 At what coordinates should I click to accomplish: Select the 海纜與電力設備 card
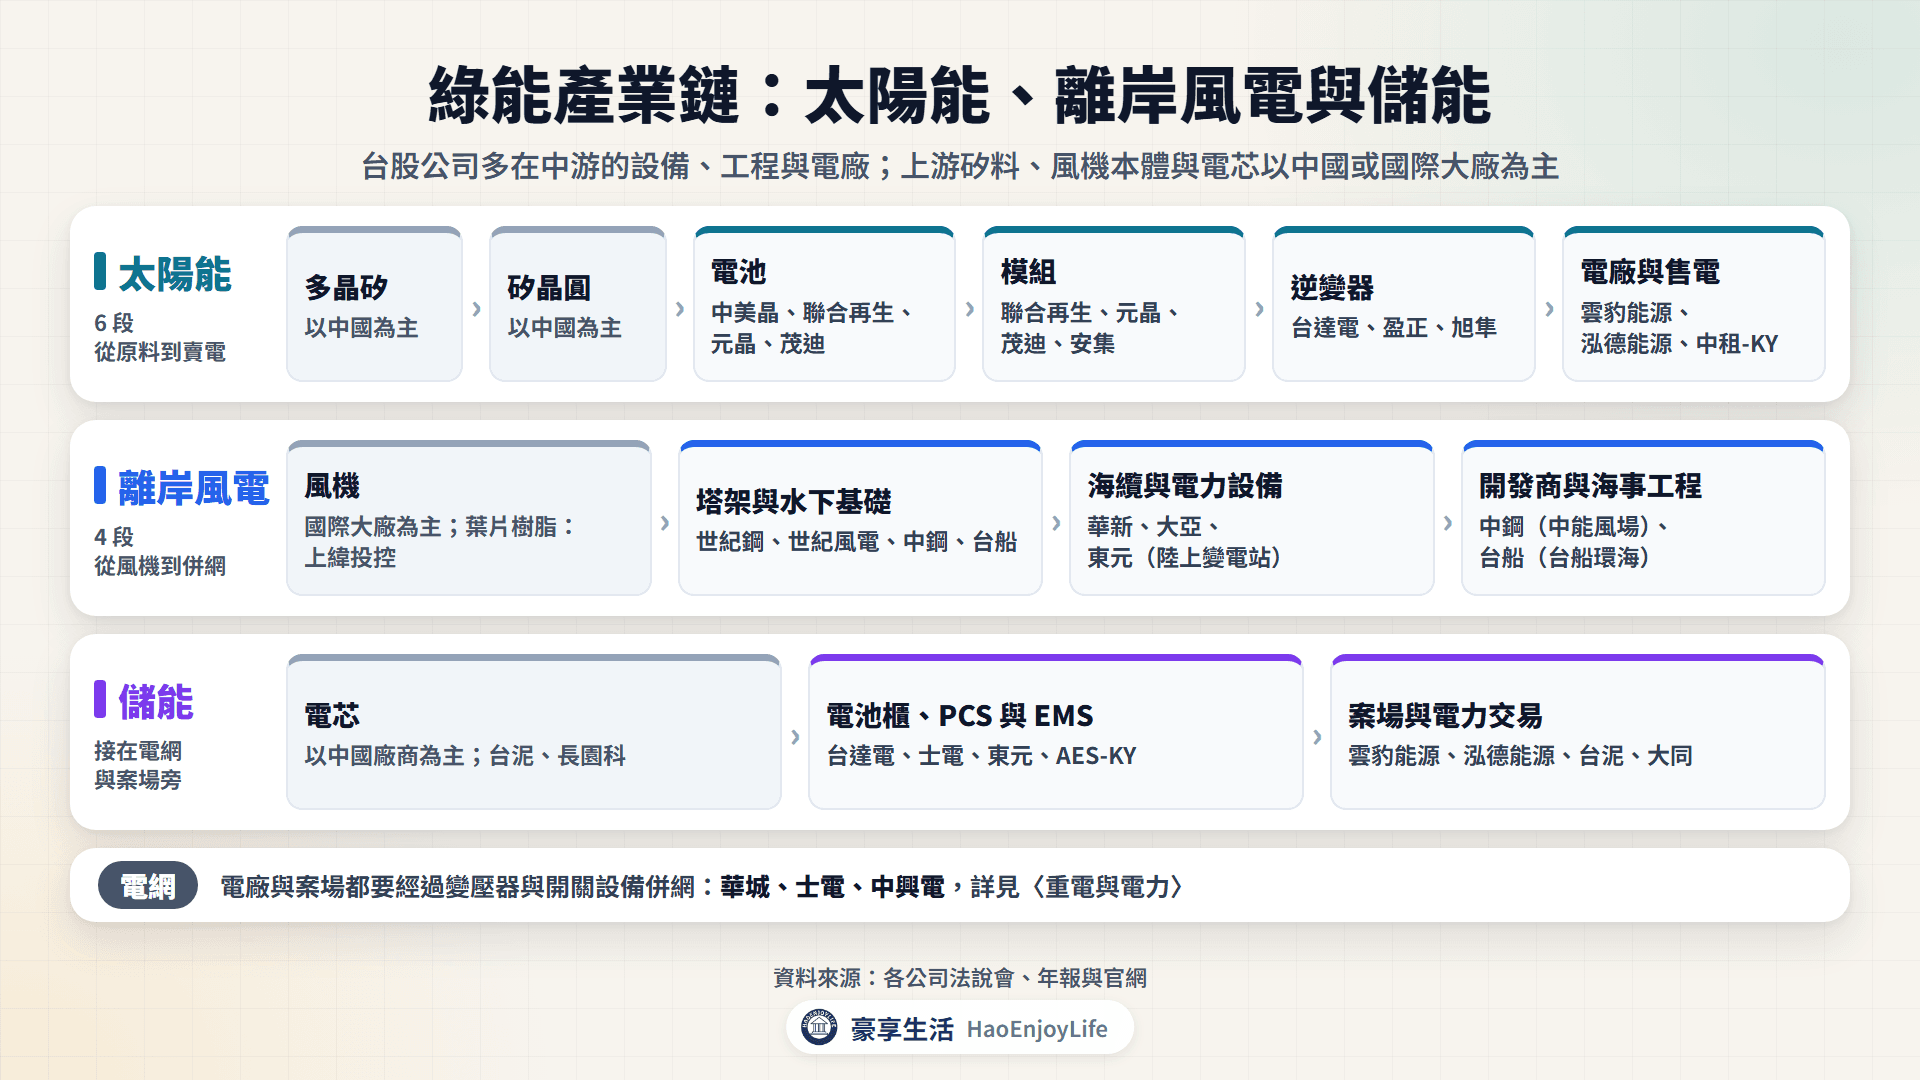1252,518
